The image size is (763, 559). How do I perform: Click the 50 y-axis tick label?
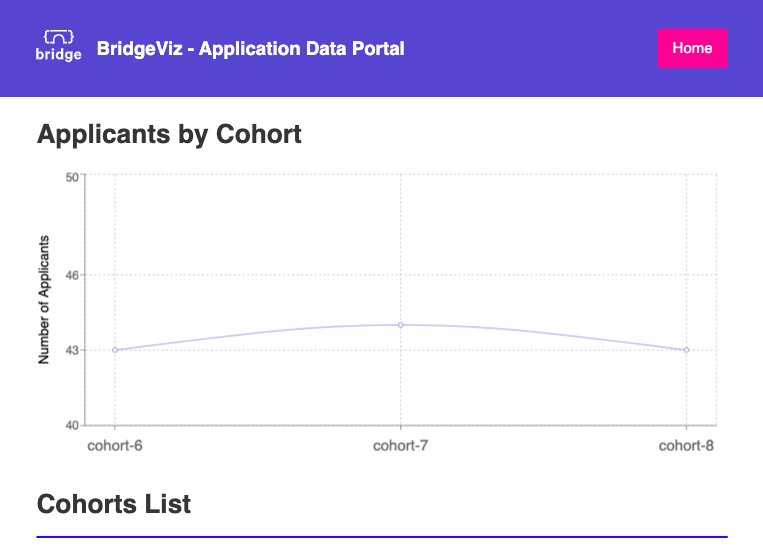click(x=72, y=177)
